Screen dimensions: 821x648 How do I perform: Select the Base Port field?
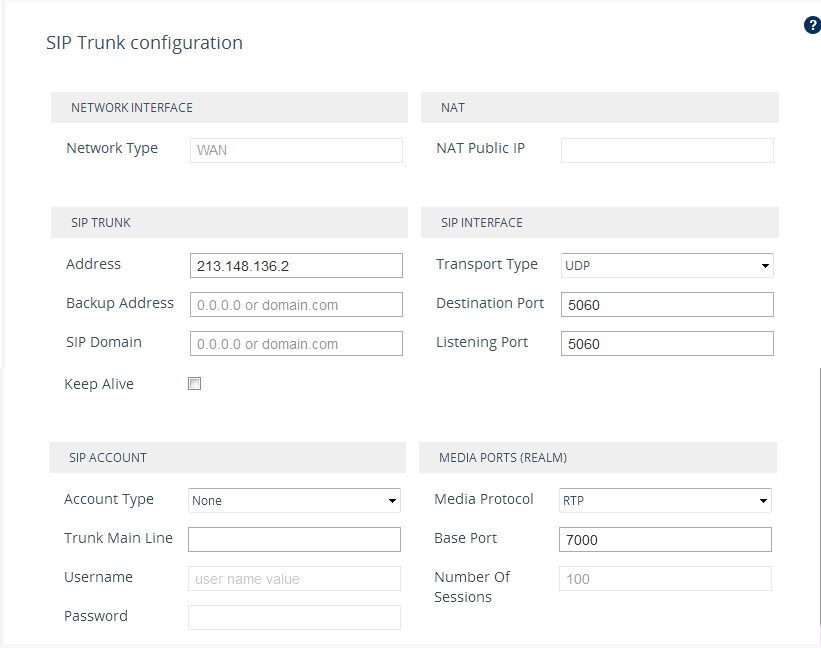point(665,539)
